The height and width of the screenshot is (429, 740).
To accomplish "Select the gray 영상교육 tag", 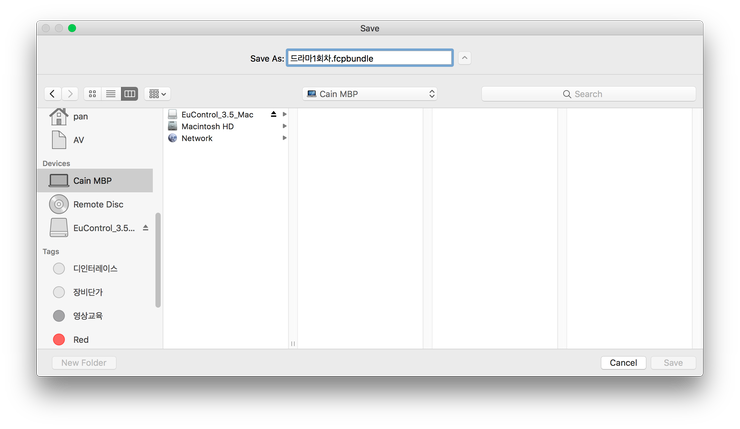I will pos(94,316).
